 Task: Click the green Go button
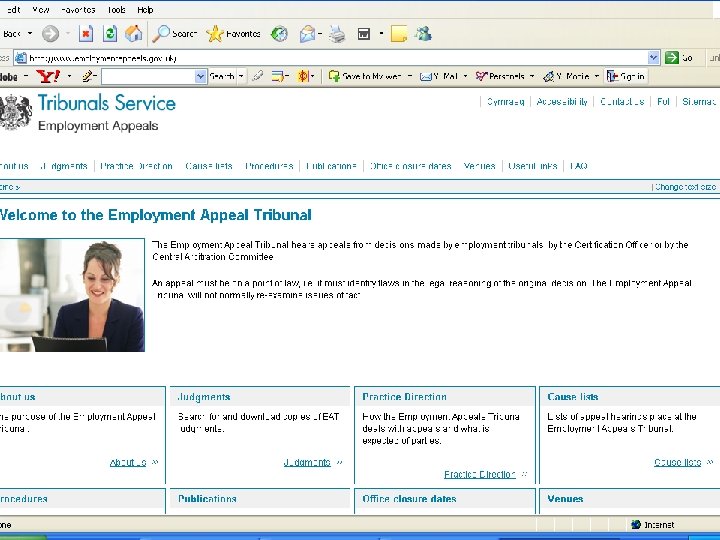click(679, 58)
